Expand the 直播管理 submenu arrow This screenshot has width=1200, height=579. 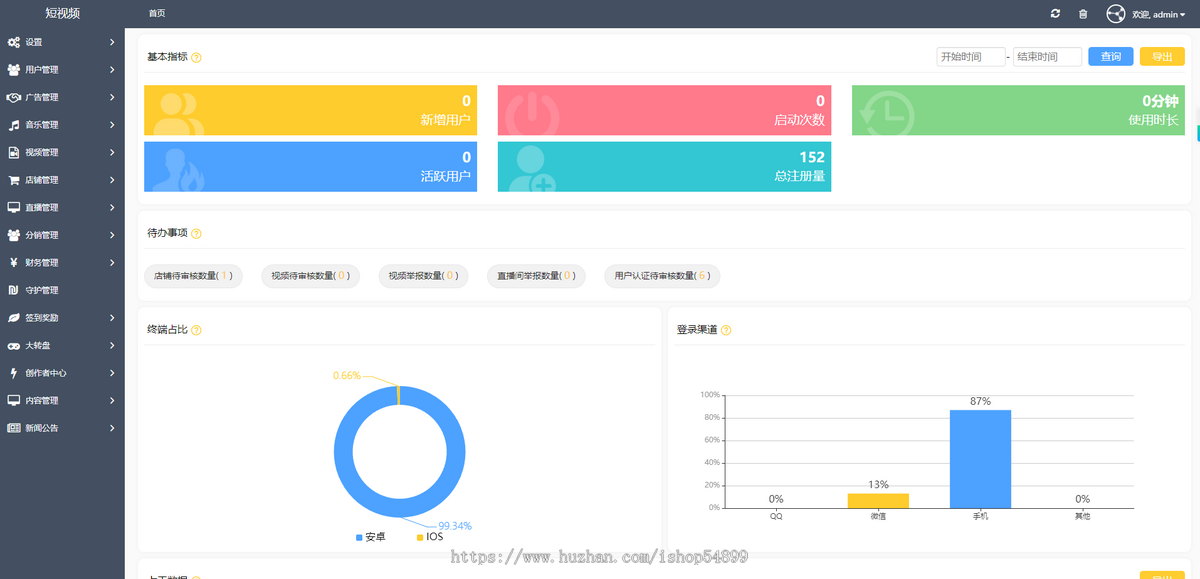112,208
